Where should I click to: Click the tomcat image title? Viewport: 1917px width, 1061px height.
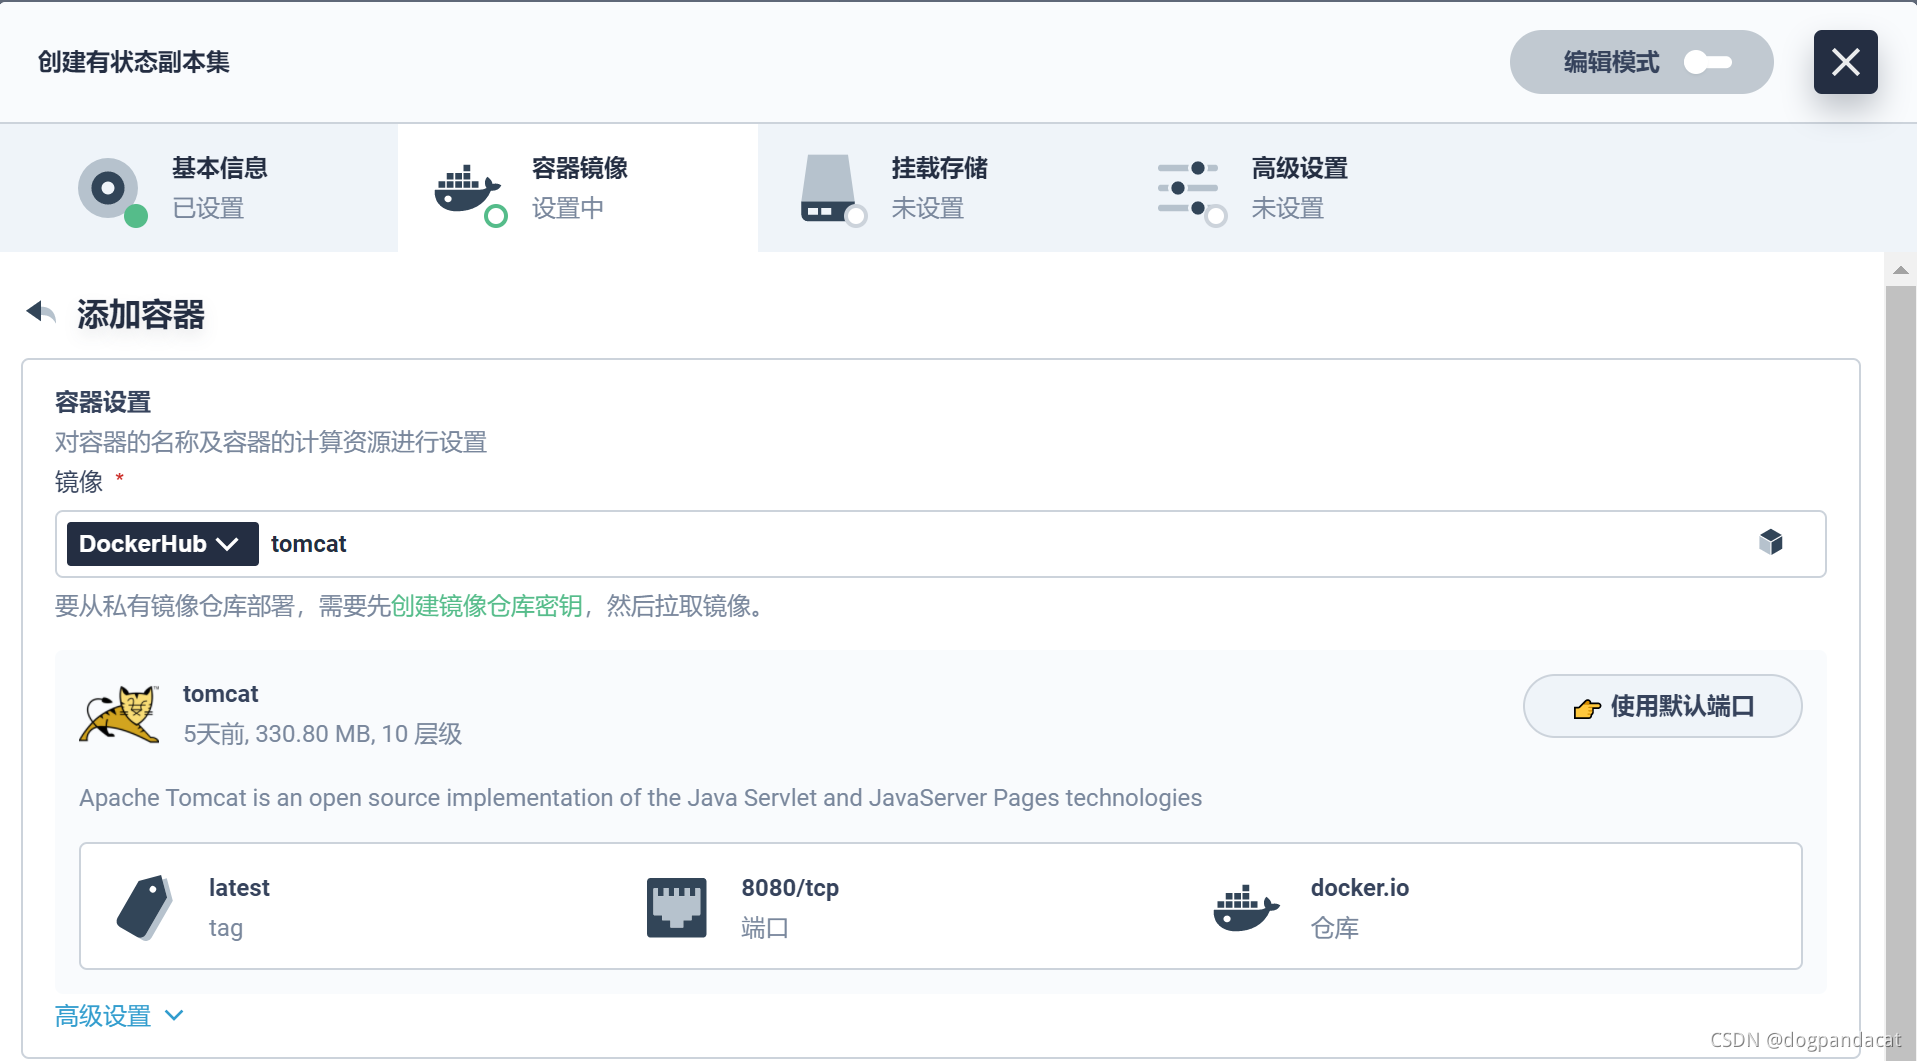[221, 694]
